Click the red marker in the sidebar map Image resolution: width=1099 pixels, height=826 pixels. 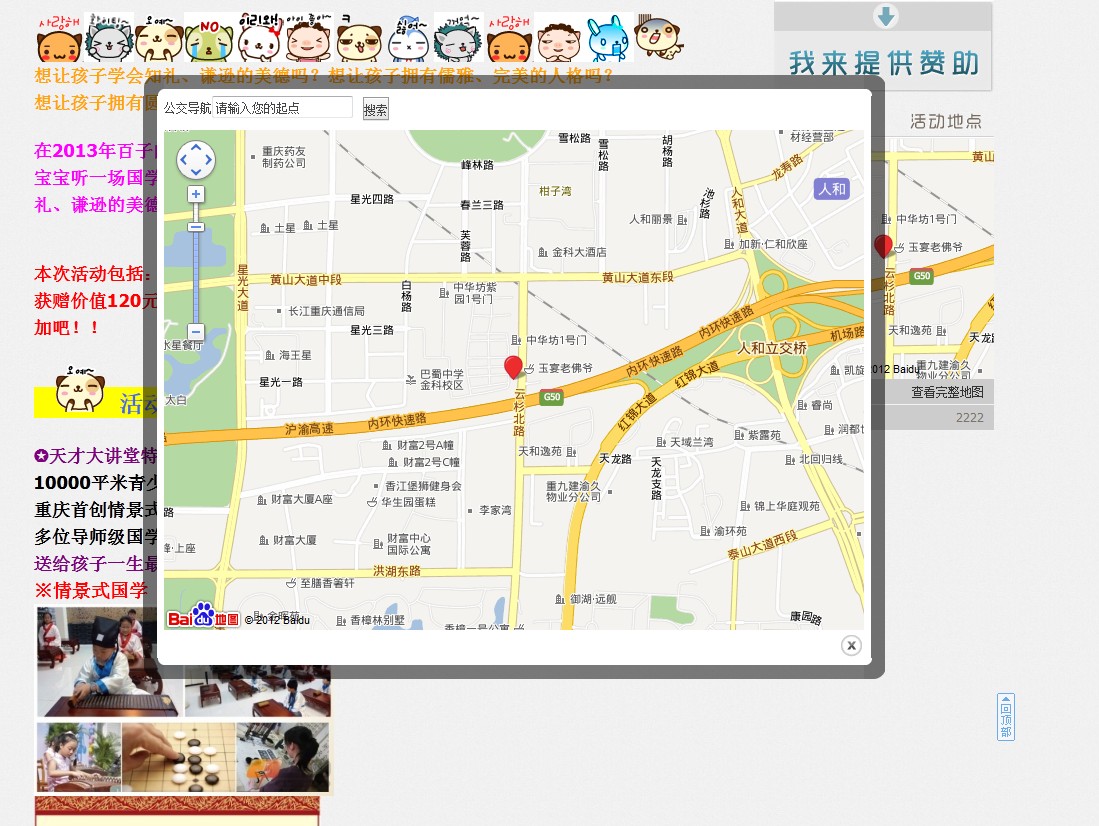tap(883, 246)
